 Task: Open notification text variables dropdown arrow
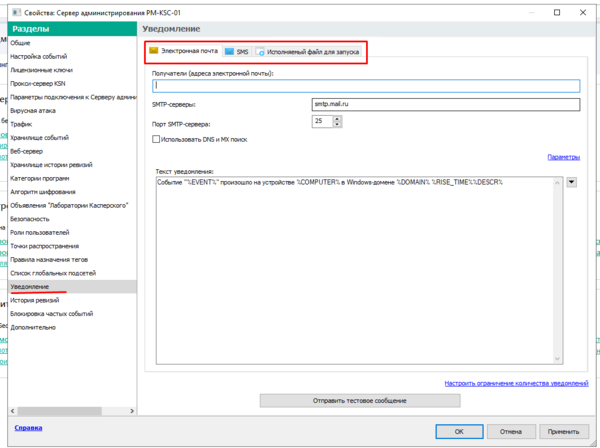click(572, 182)
